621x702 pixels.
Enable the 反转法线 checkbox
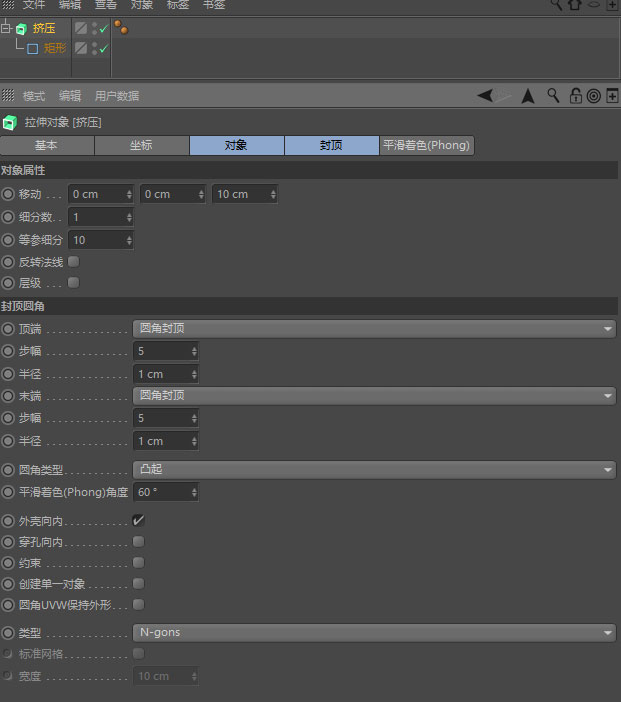[73, 261]
